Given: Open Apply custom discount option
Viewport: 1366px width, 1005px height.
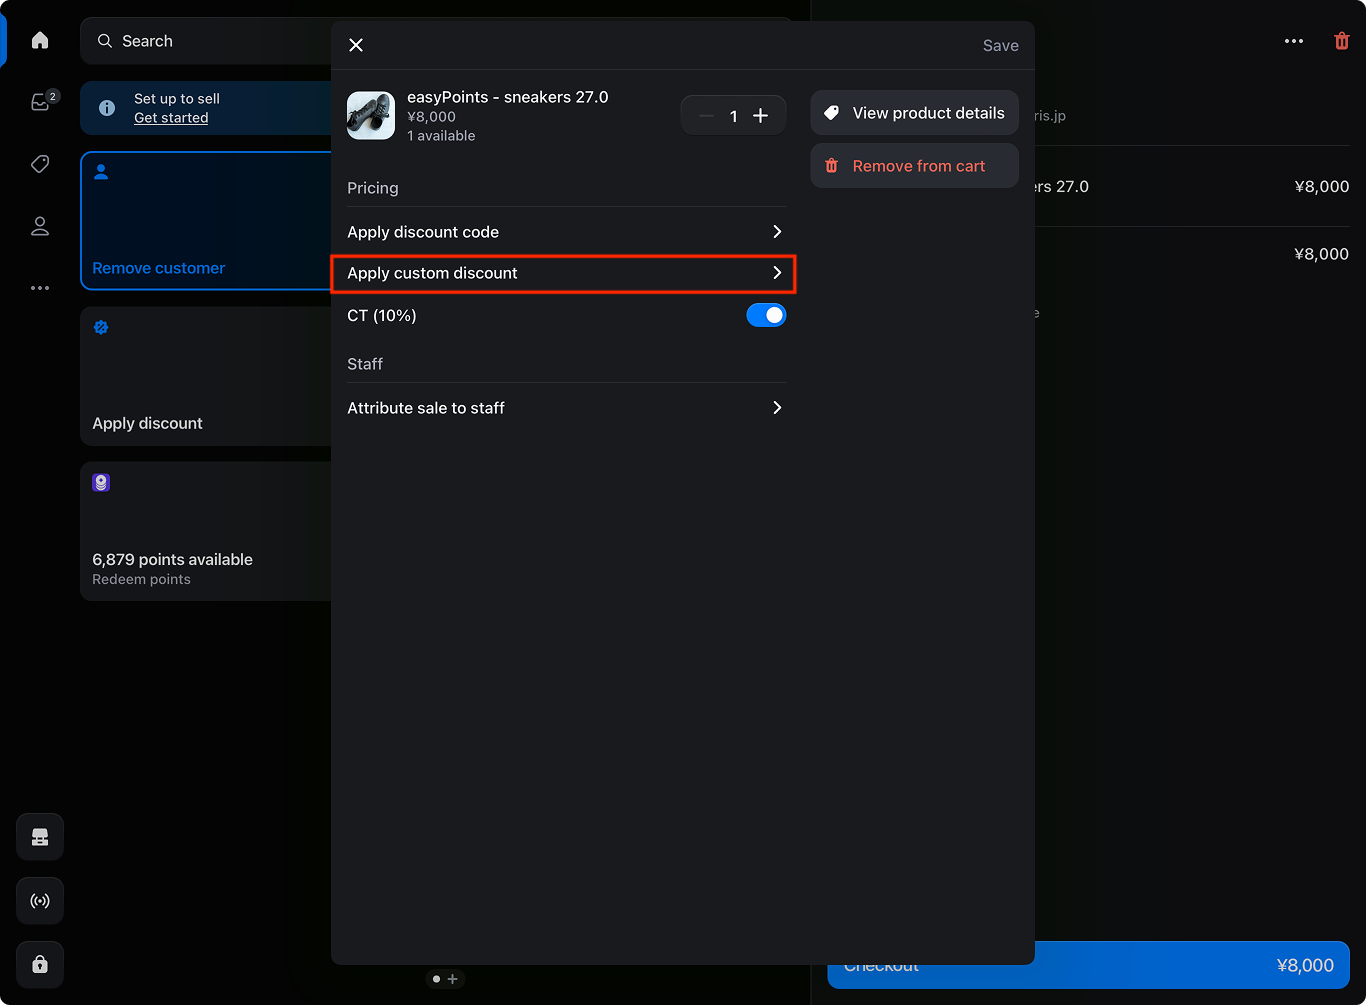Looking at the screenshot, I should pyautogui.click(x=563, y=273).
